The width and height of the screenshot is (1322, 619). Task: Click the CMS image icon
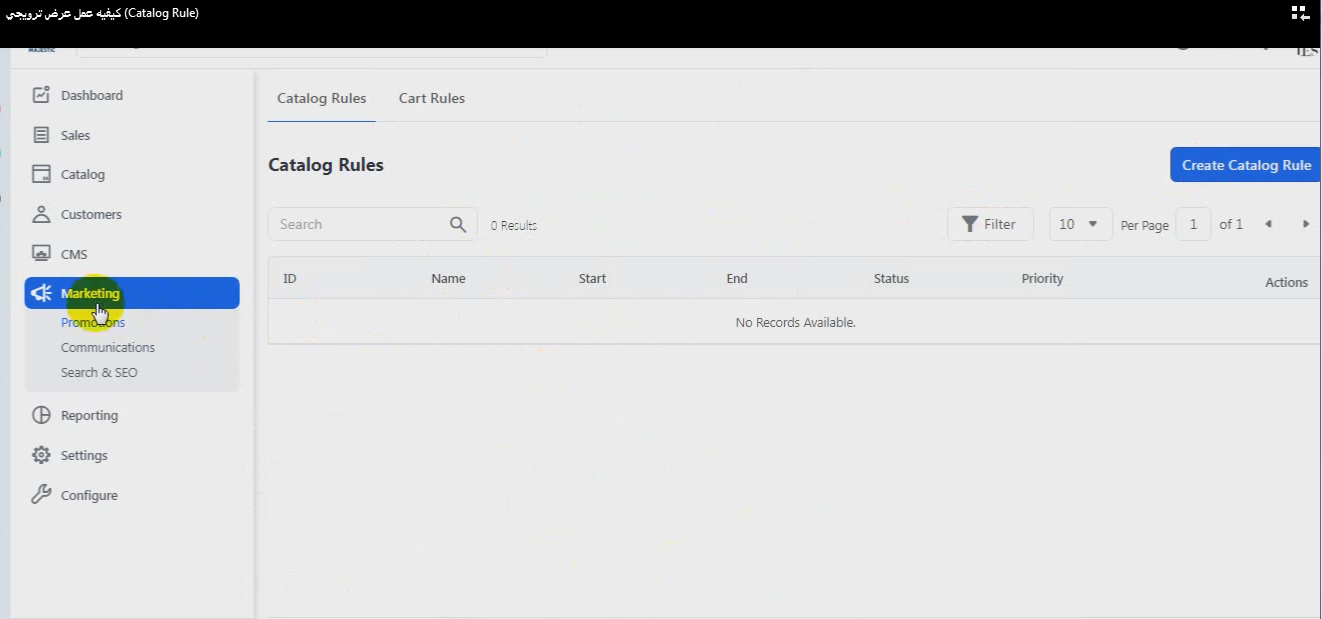[41, 254]
